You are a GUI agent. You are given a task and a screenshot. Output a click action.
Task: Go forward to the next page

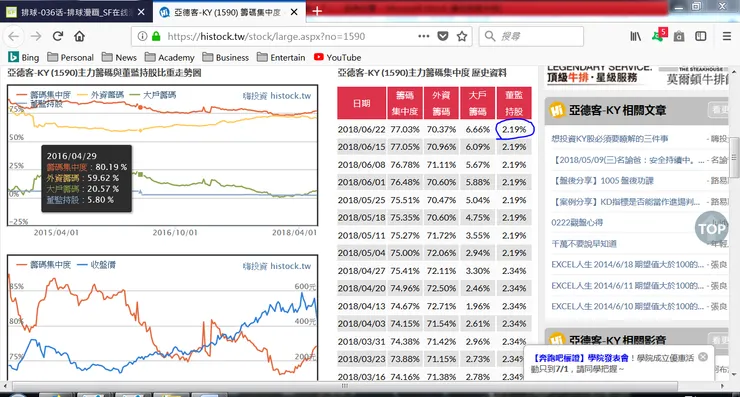tap(36, 36)
